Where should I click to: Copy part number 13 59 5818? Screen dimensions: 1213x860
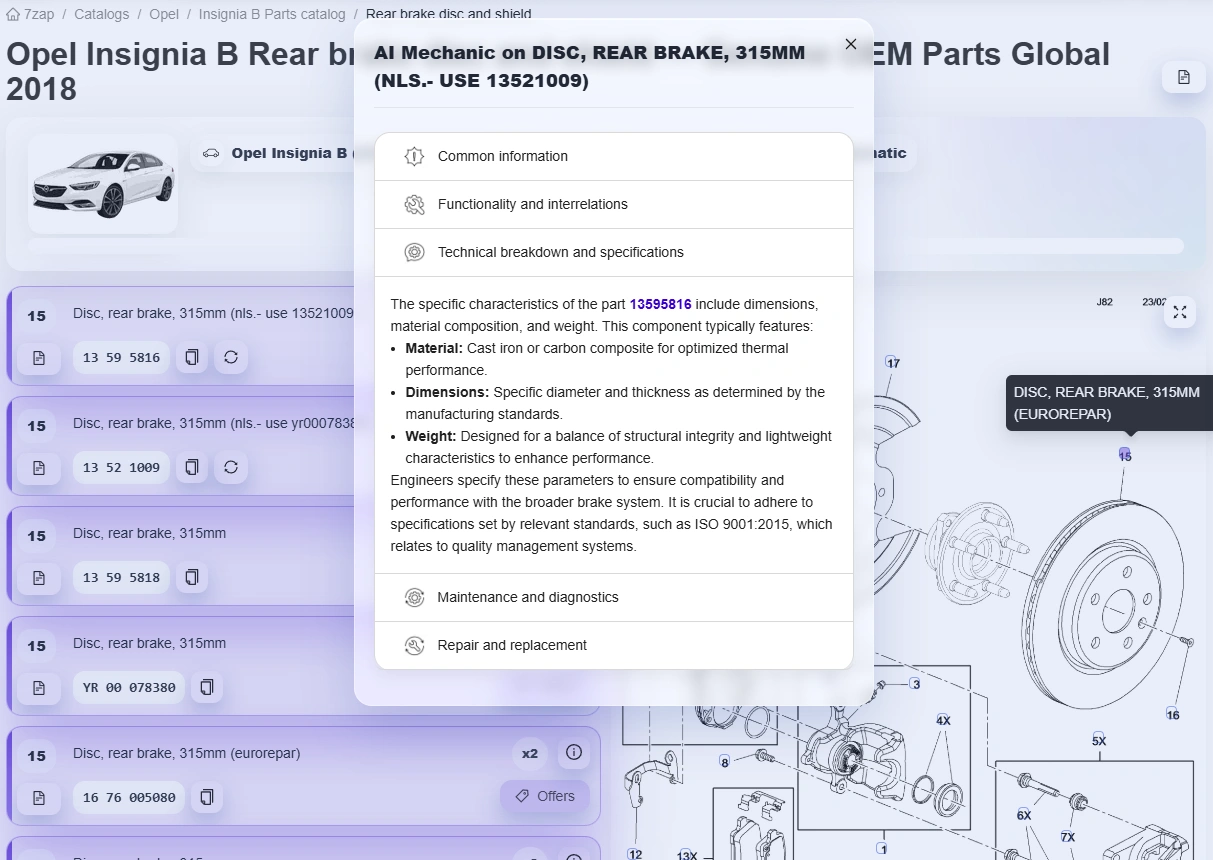pyautogui.click(x=192, y=577)
